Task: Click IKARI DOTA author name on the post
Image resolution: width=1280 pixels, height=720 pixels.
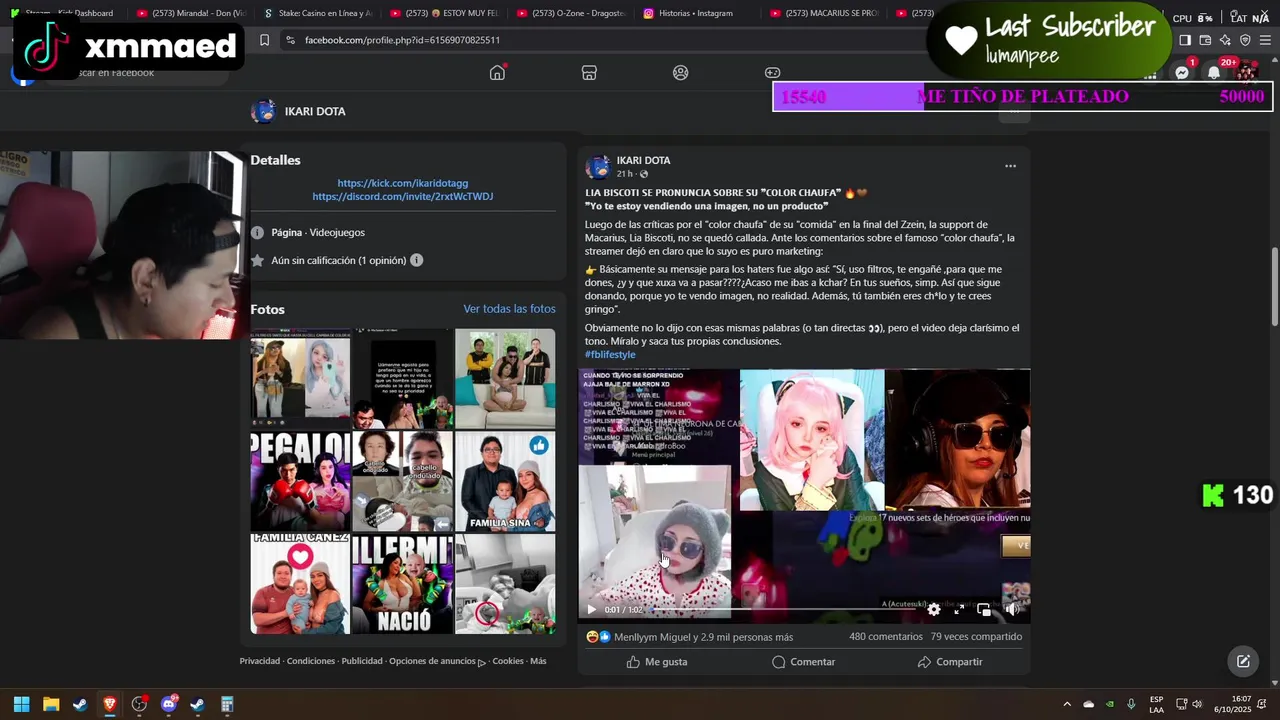Action: [x=643, y=160]
